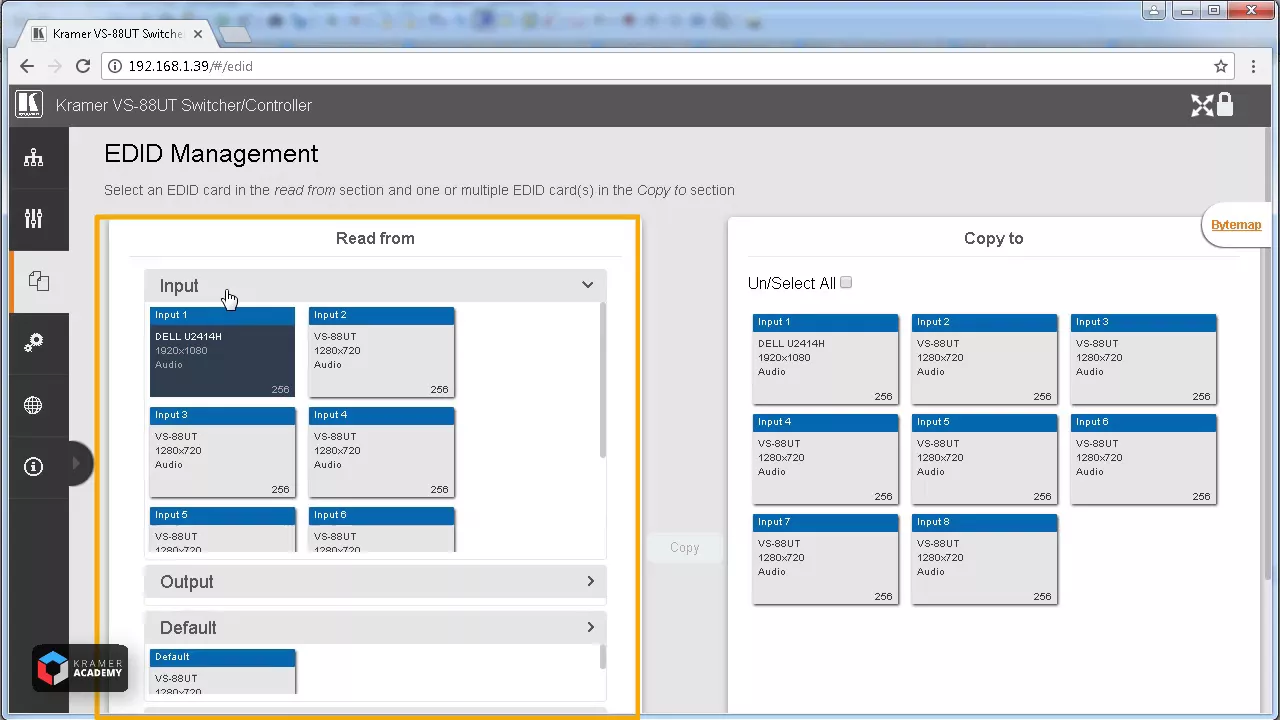
Task: Select Input 4 card in Copy to
Action: tap(825, 459)
